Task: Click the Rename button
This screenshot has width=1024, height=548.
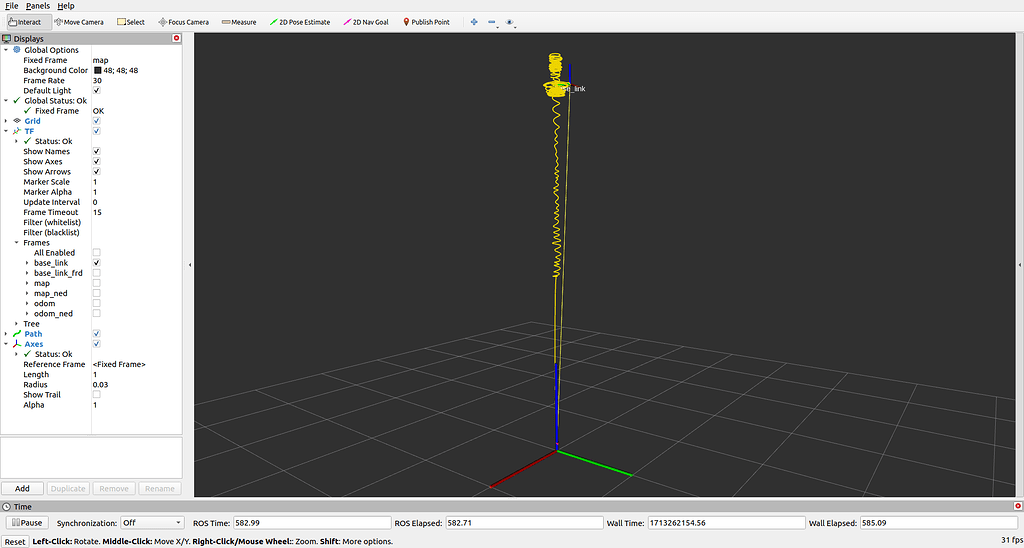Action: pos(159,489)
